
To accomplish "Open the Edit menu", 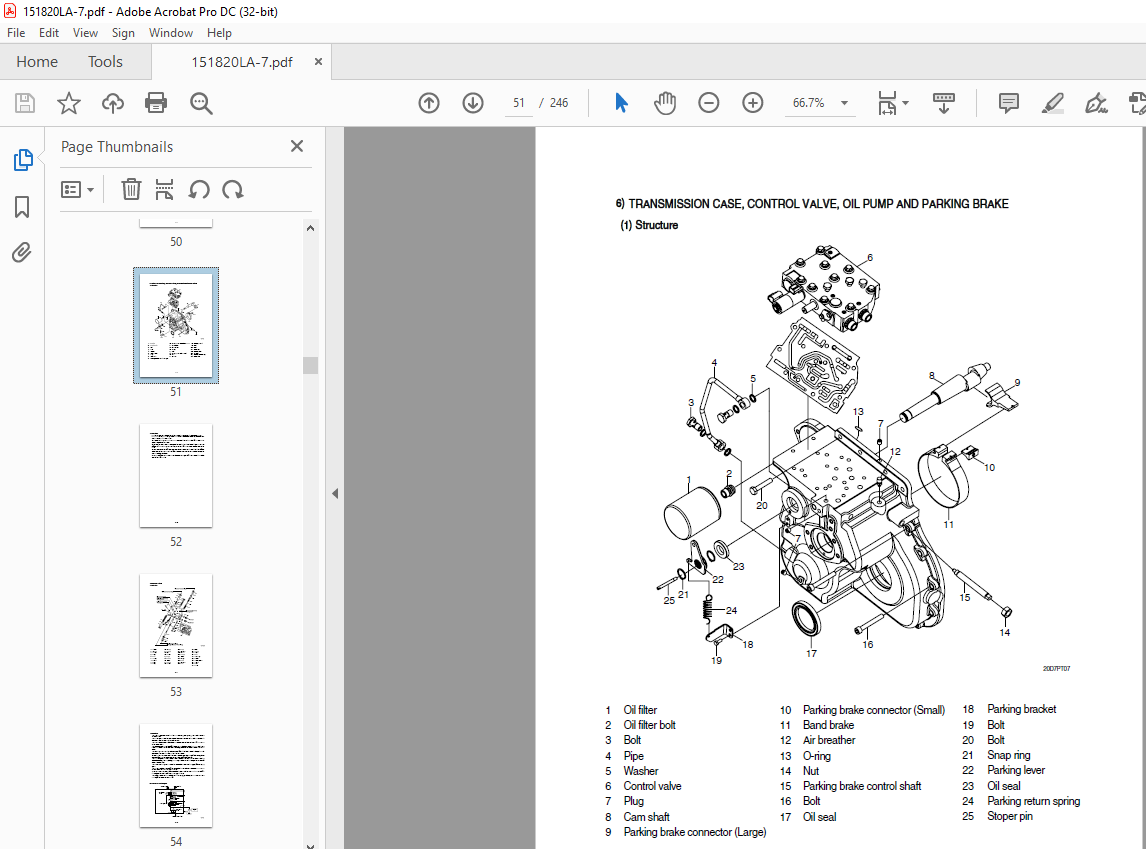I will click(49, 33).
